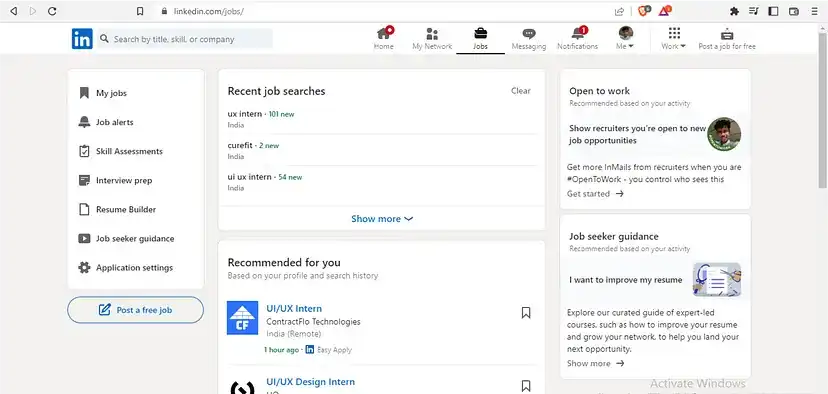Click the page vertical scrollbar
The width and height of the screenshot is (828, 394).
point(823,106)
